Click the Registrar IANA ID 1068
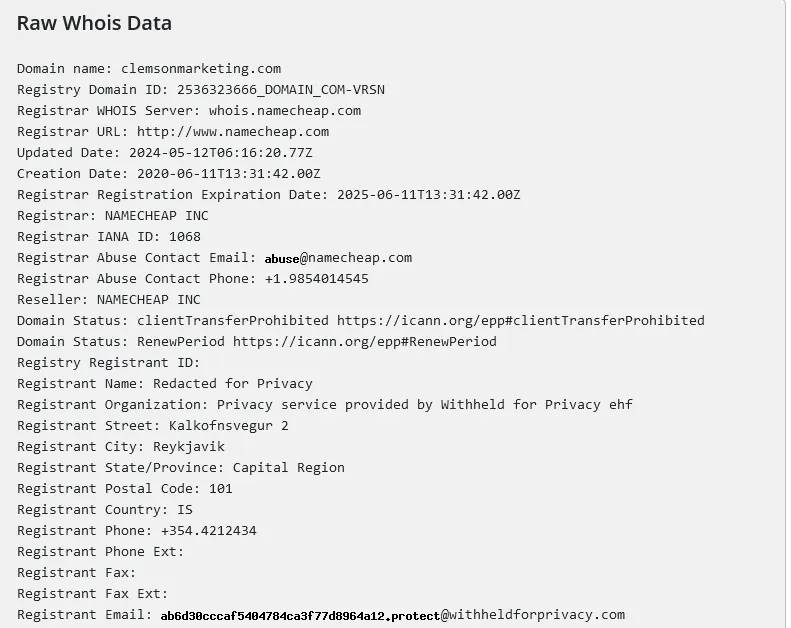 (184, 236)
